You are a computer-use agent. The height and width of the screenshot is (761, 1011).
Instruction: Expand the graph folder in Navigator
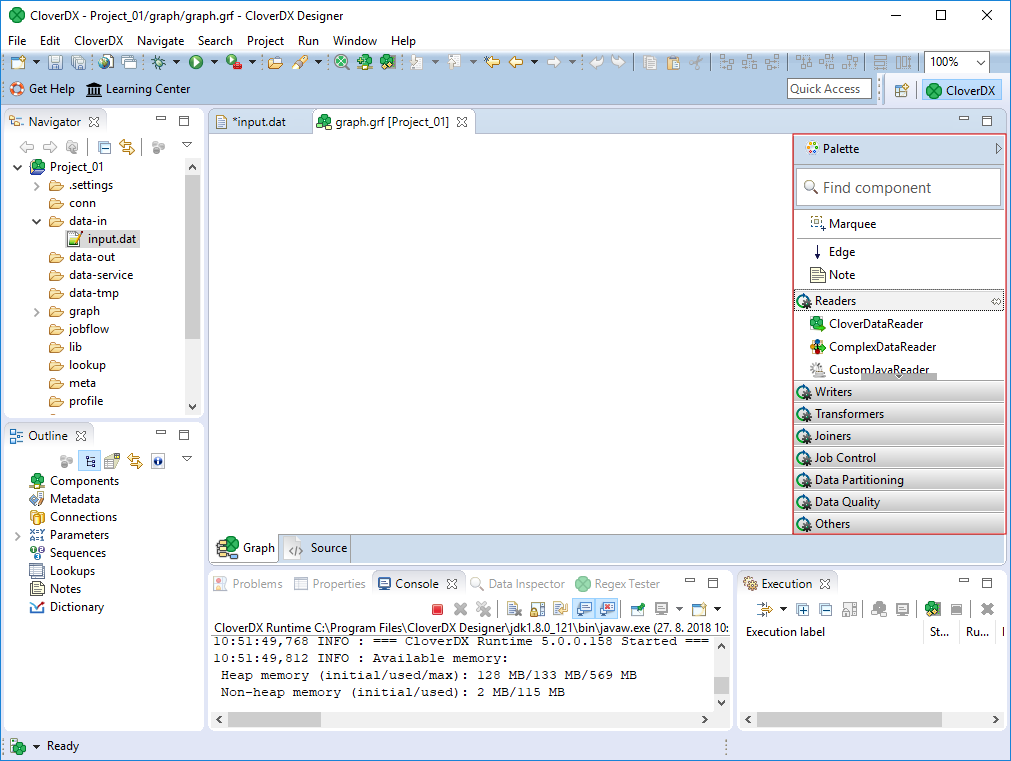37,311
